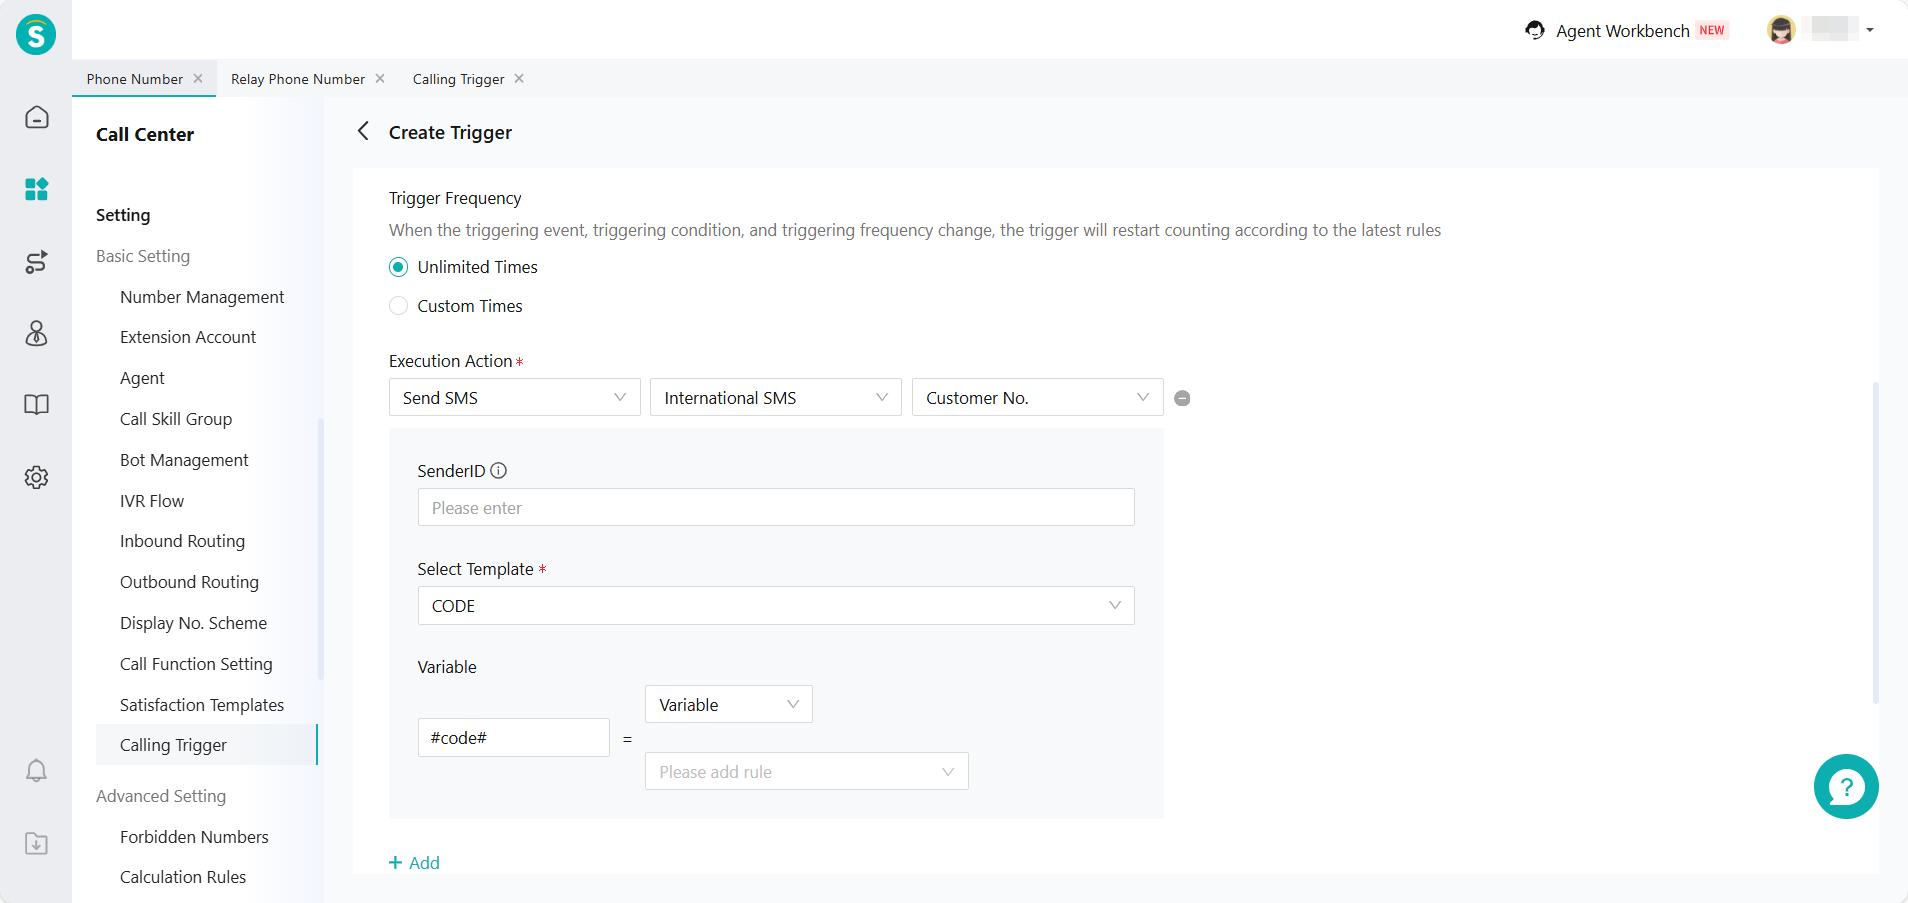Open Agent Workbench
This screenshot has width=1908, height=903.
[x=1621, y=31]
